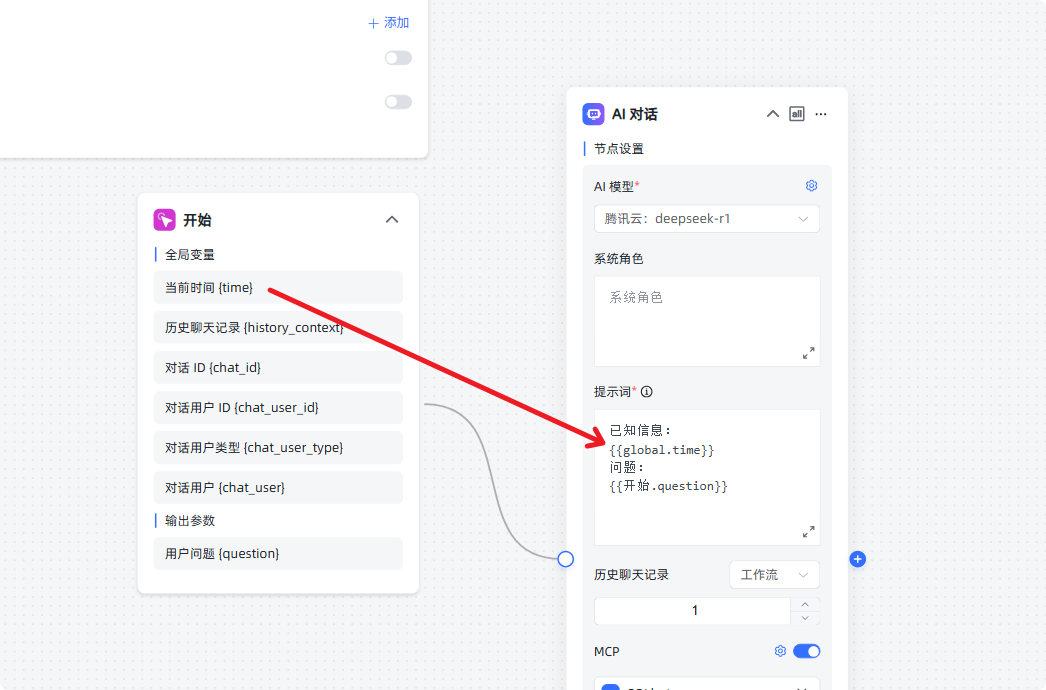Select the 对话 ID {chat_id} variable

pos(278,368)
